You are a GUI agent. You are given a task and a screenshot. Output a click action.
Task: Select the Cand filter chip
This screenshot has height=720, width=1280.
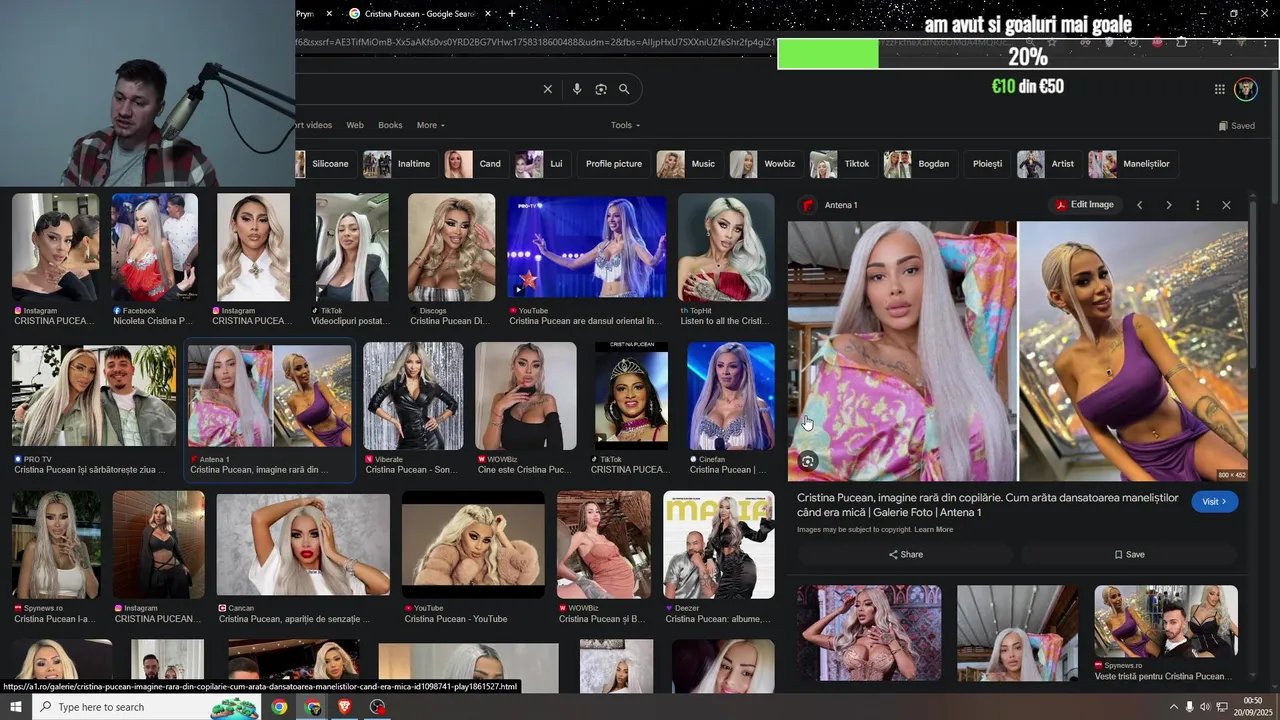coord(476,164)
